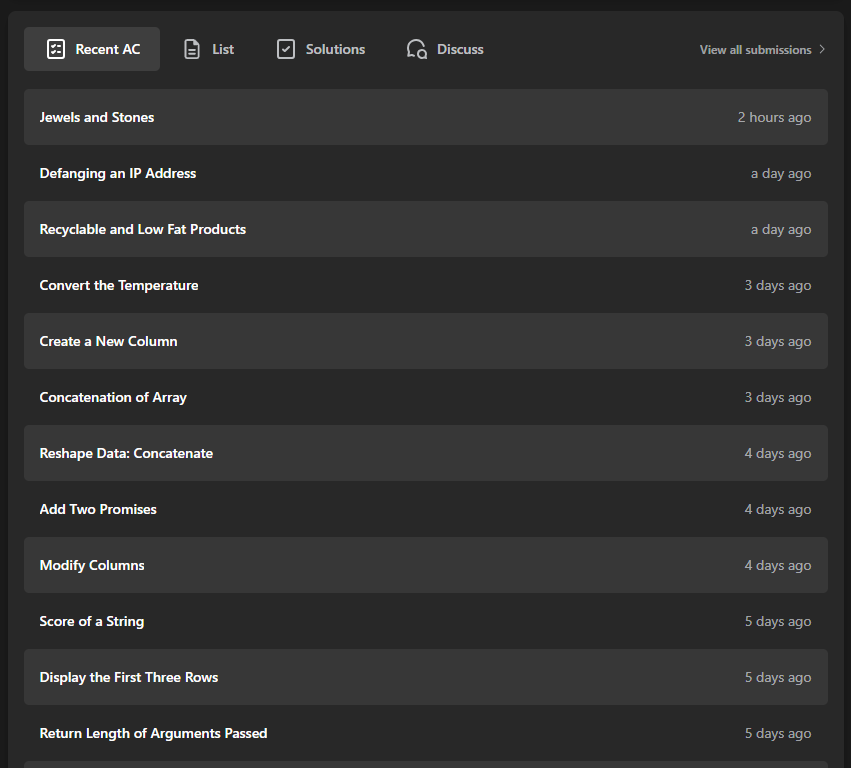Click the Solutions checkmark icon
The height and width of the screenshot is (768, 851).
coord(286,49)
